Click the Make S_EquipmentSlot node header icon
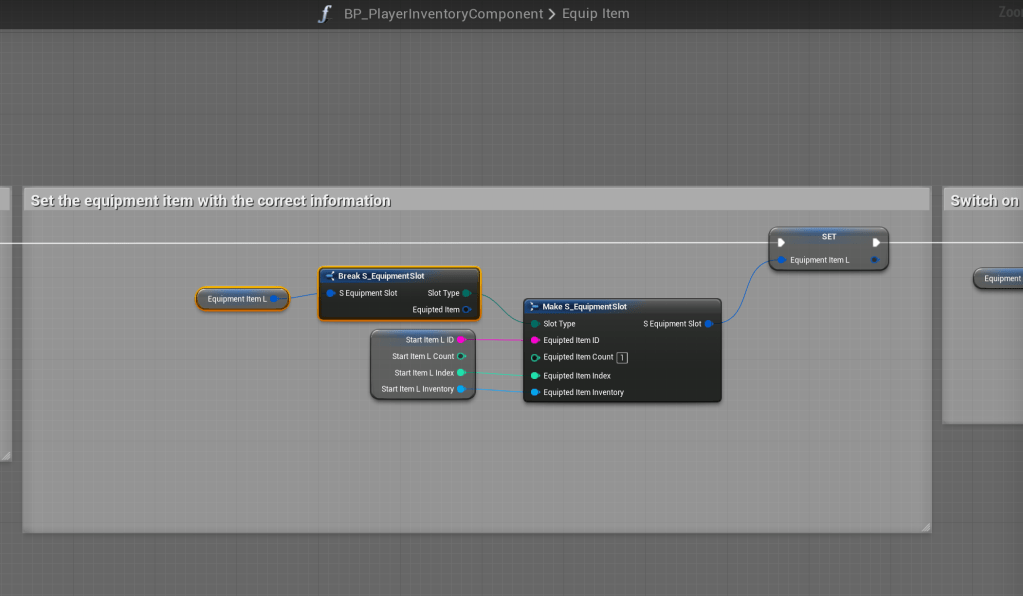 point(534,307)
